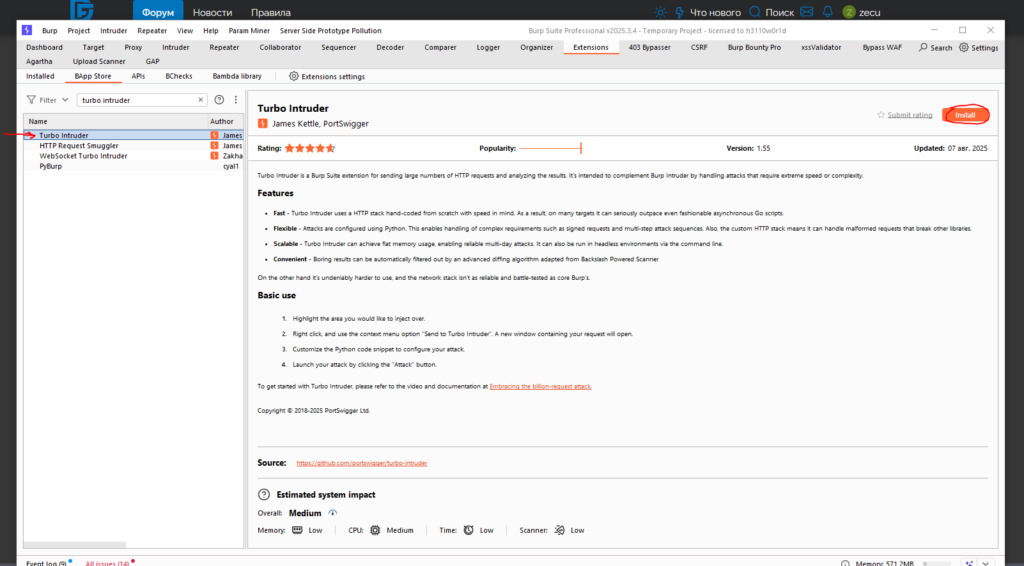This screenshot has width=1024, height=566.
Task: Click the PortSwigger icon in HTTP Request Smuggler row
Action: 214,146
